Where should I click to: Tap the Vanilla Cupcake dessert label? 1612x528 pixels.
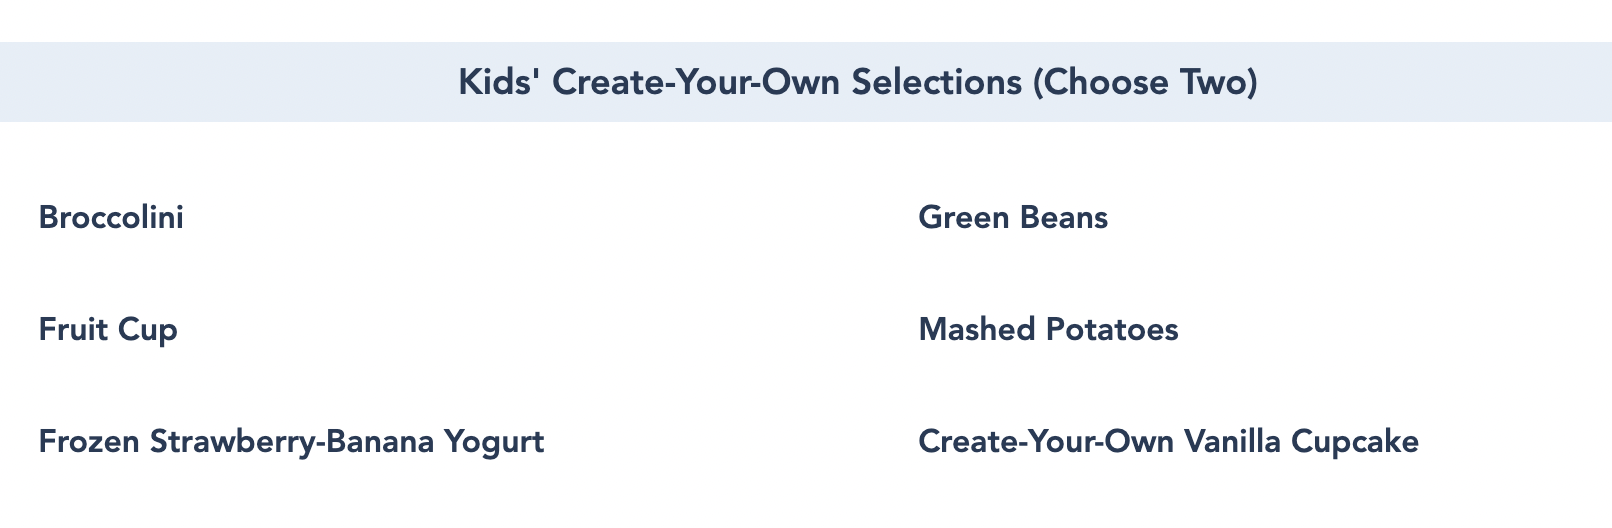1168,441
